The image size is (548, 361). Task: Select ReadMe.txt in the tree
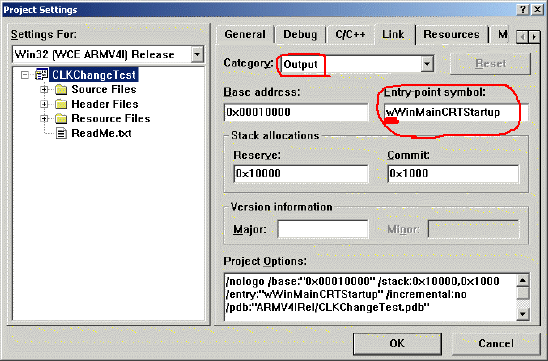pyautogui.click(x=101, y=133)
